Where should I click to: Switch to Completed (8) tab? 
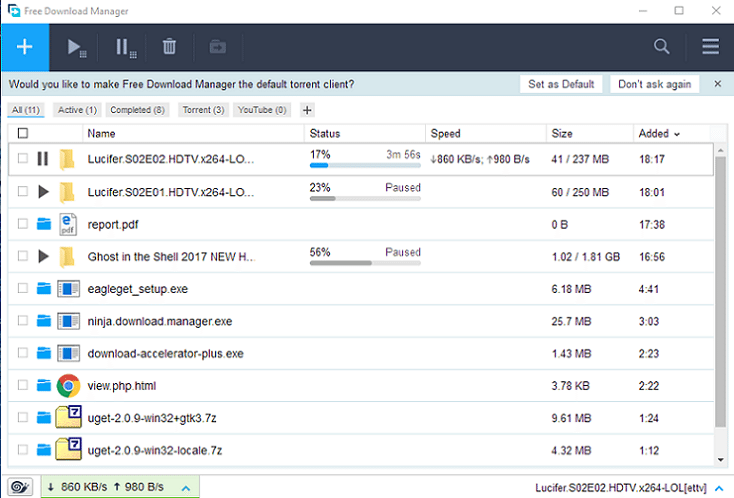[137, 110]
